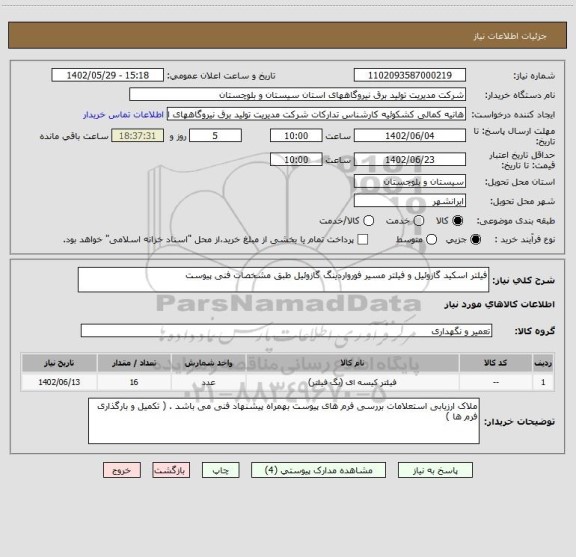Click the buyer organization name field
The width and height of the screenshot is (576, 557).
[298, 94]
